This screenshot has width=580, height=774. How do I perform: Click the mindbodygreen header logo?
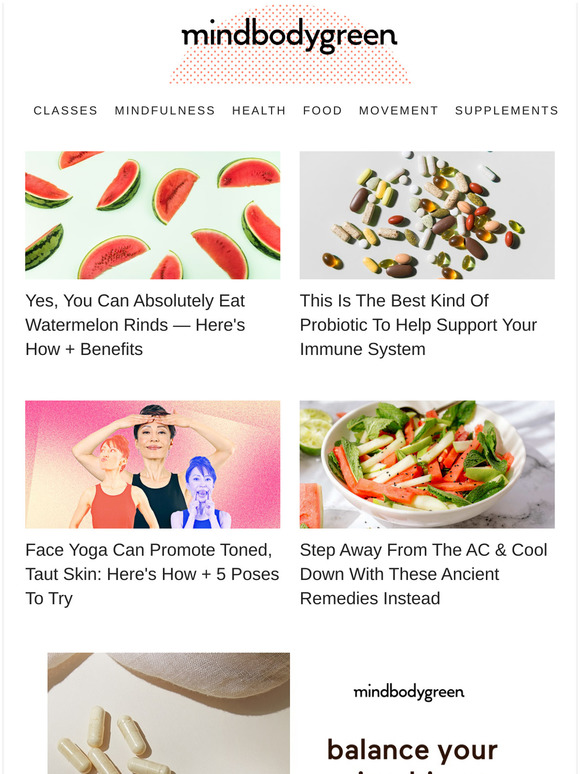click(x=289, y=35)
